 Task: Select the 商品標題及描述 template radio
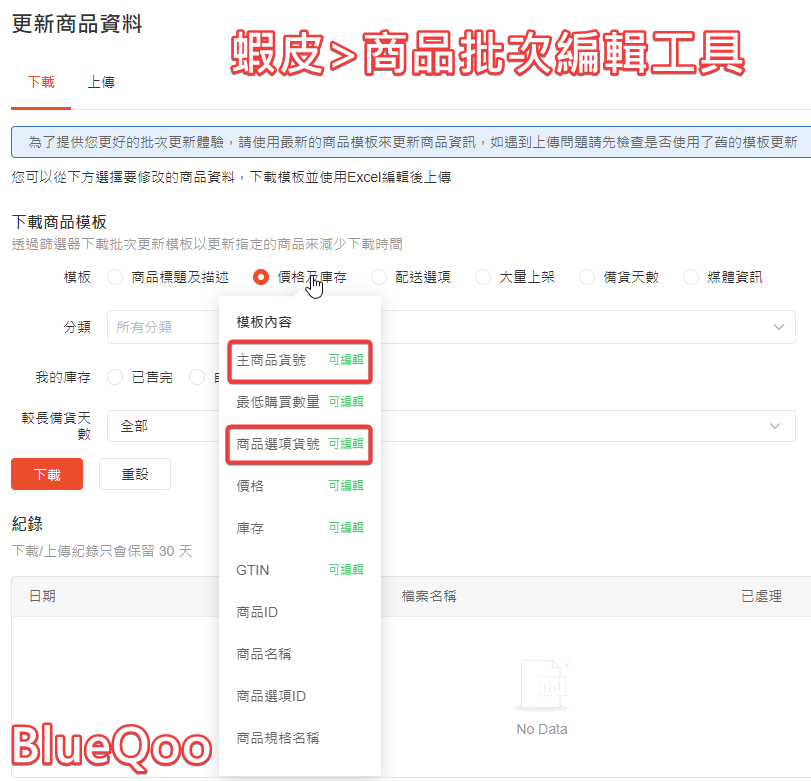[x=115, y=277]
